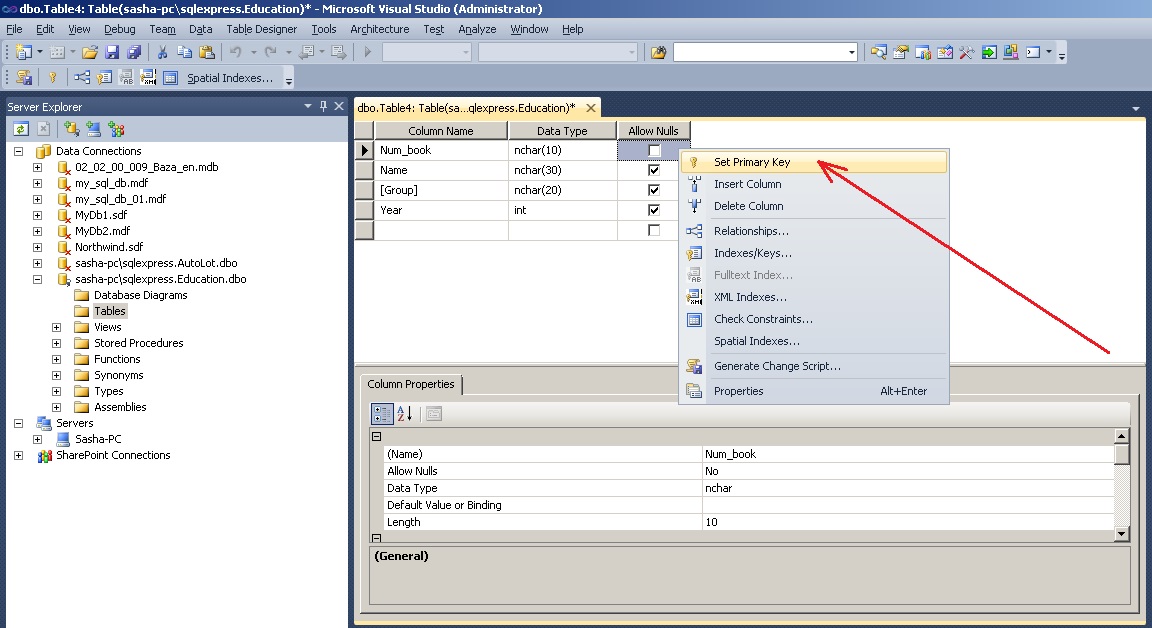Click the Add SharePoint Connection icon
The width and height of the screenshot is (1152, 628).
[116, 129]
